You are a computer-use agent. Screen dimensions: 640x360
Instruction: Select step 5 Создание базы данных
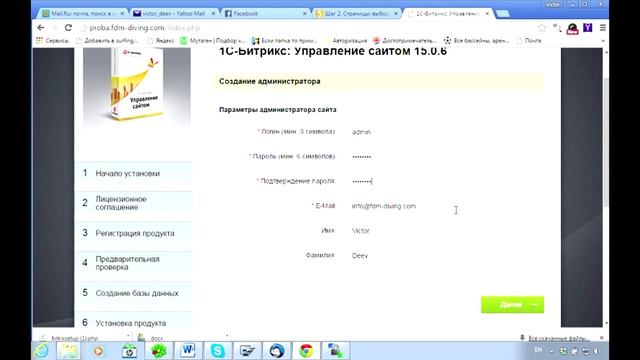(133, 293)
